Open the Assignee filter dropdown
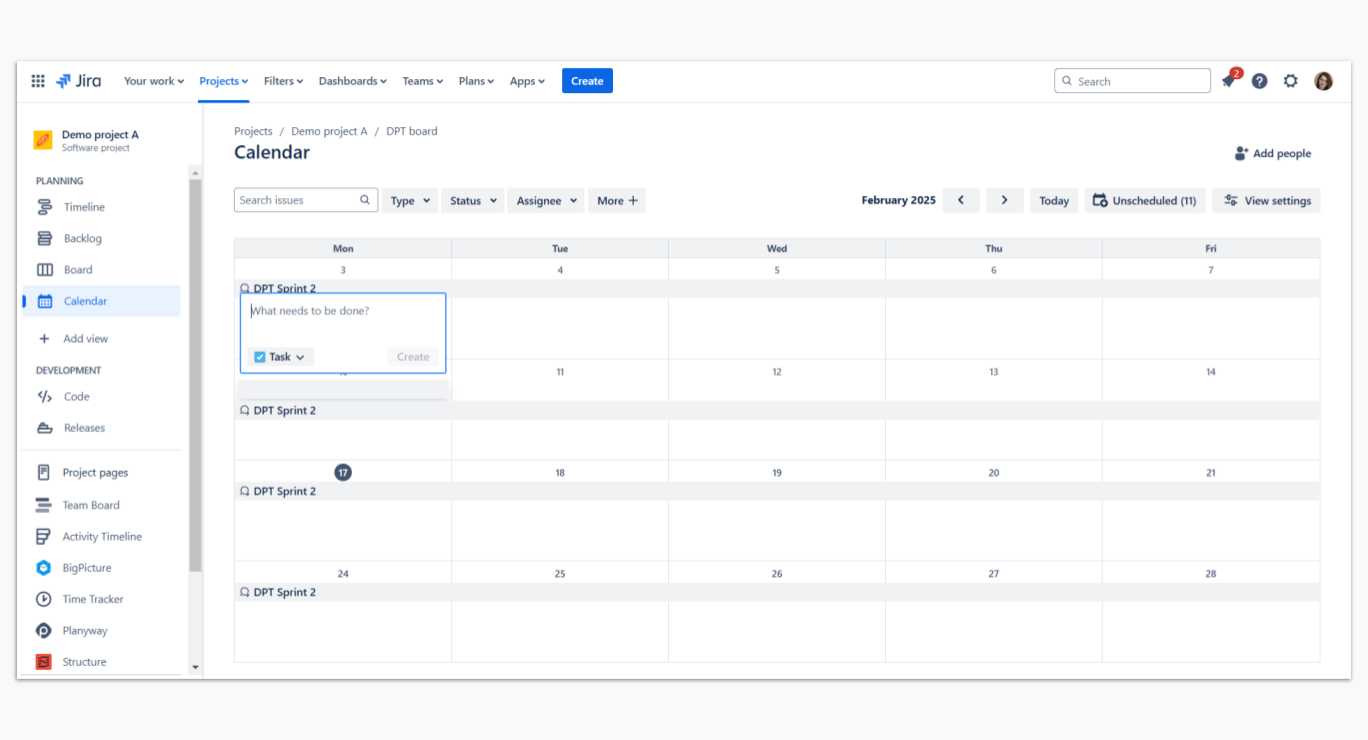 (x=546, y=201)
